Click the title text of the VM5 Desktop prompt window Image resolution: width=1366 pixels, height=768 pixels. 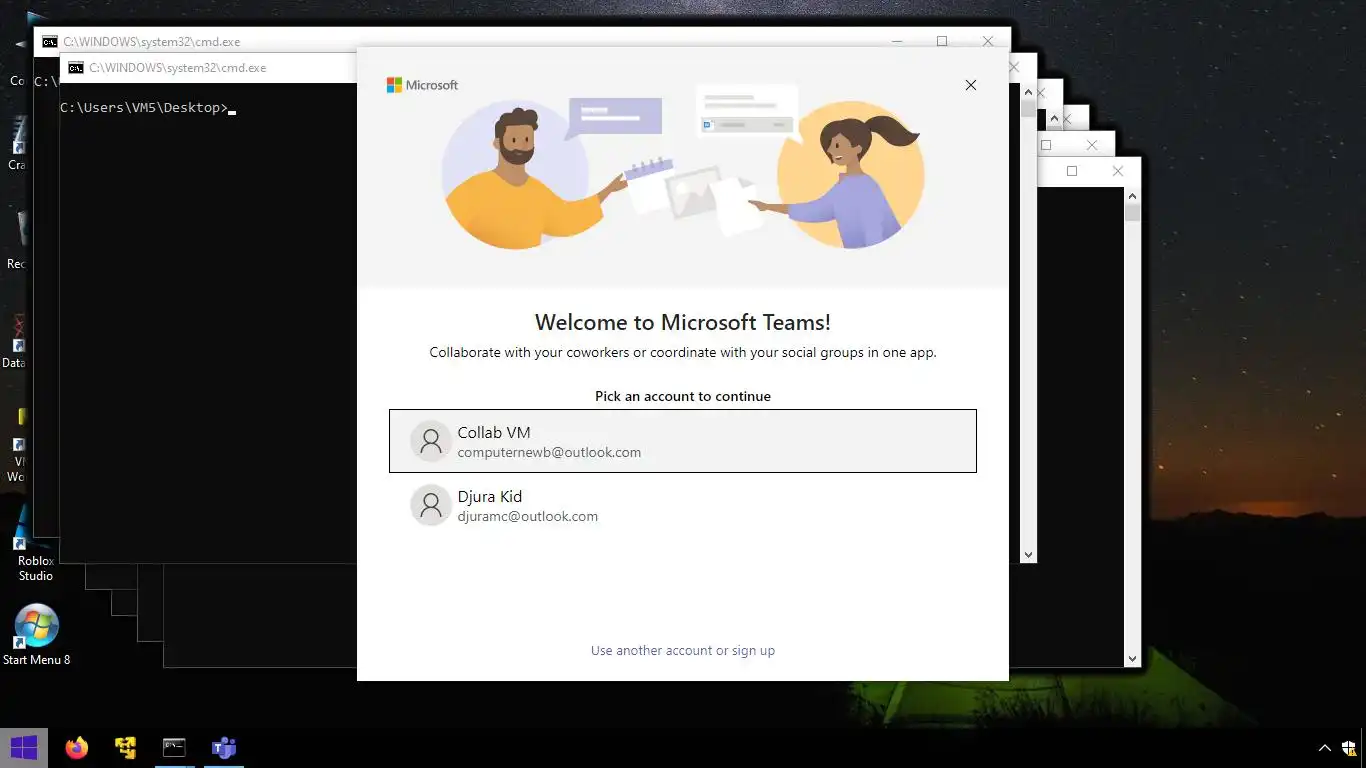(x=177, y=68)
